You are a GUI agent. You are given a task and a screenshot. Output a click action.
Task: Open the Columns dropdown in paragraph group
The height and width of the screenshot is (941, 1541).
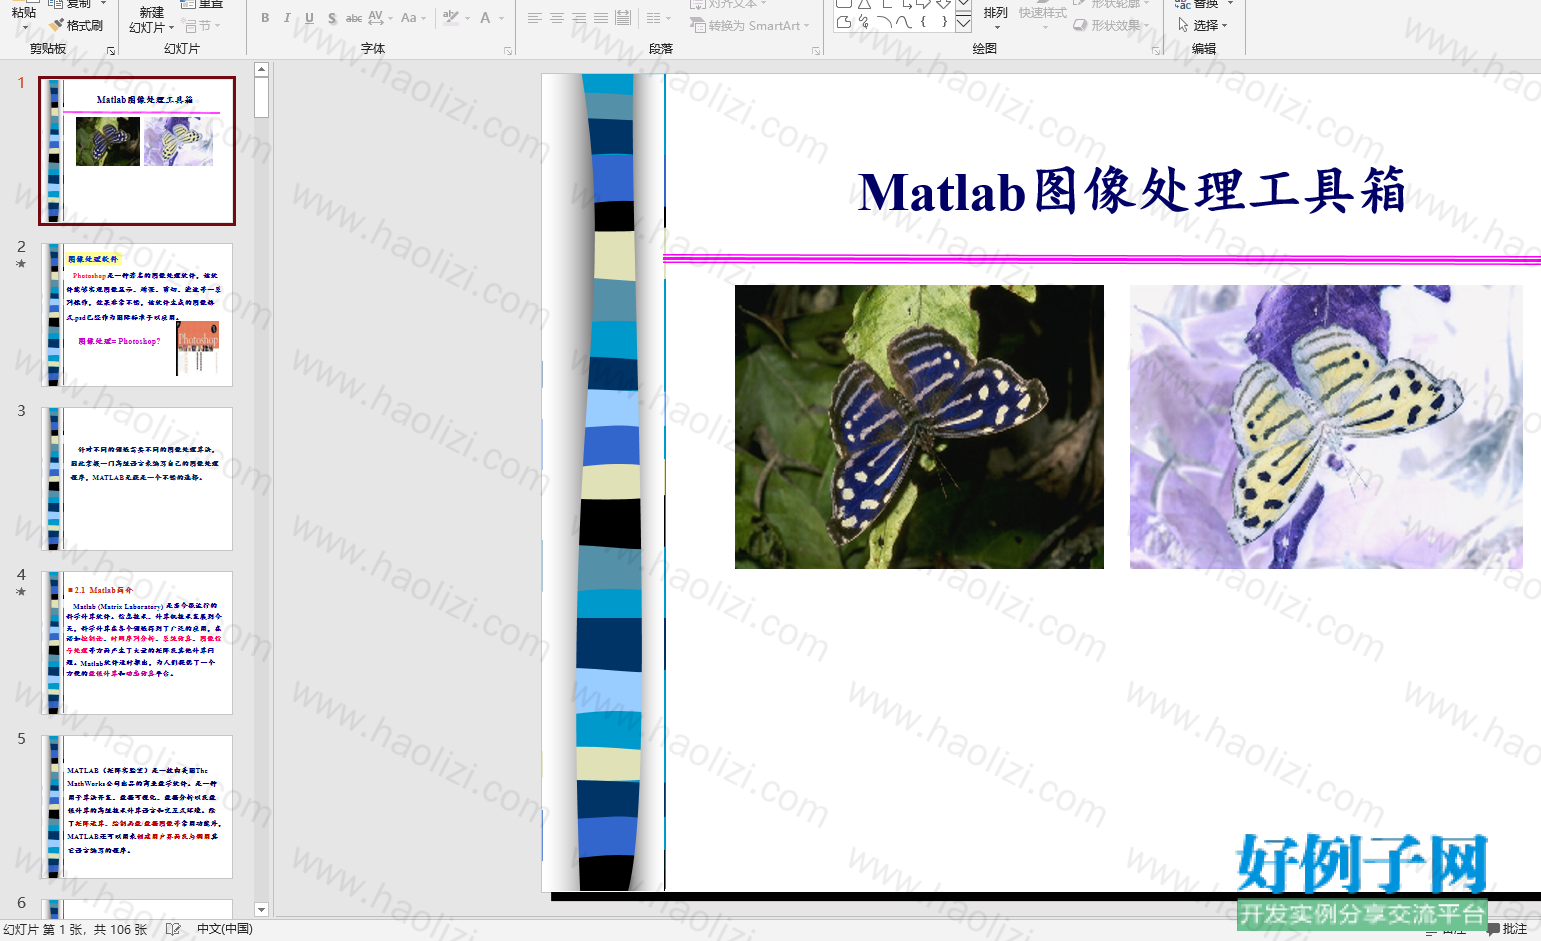coord(658,18)
